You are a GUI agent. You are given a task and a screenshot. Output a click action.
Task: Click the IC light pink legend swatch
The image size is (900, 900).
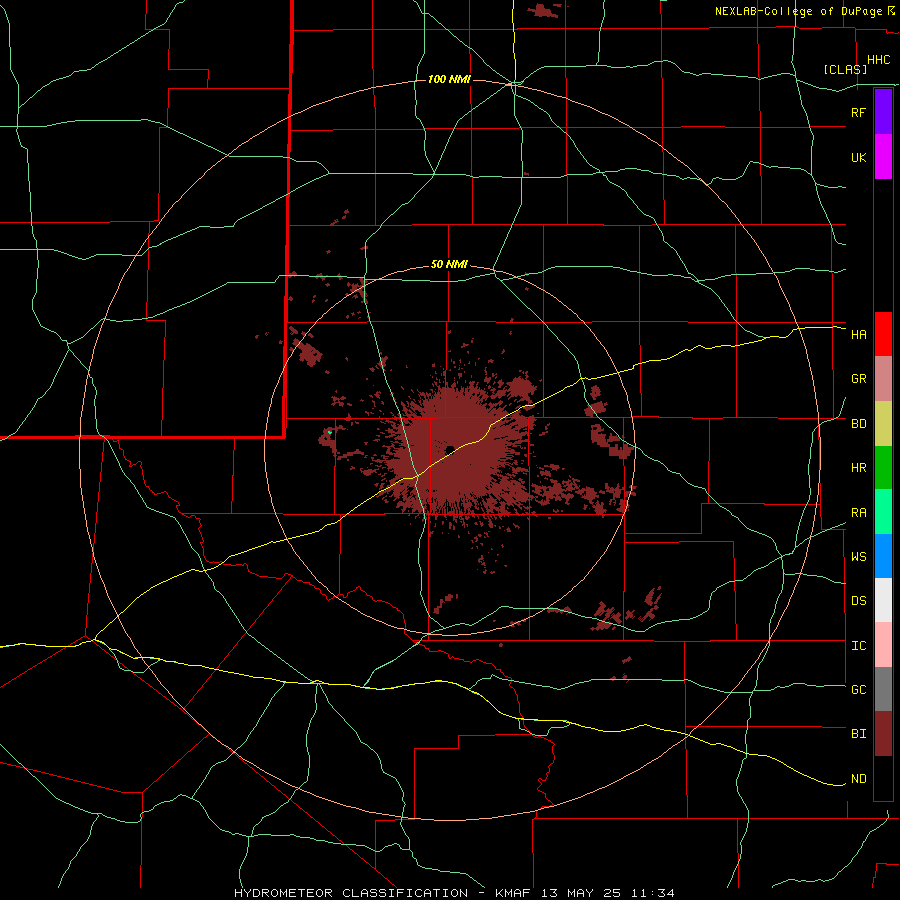883,645
